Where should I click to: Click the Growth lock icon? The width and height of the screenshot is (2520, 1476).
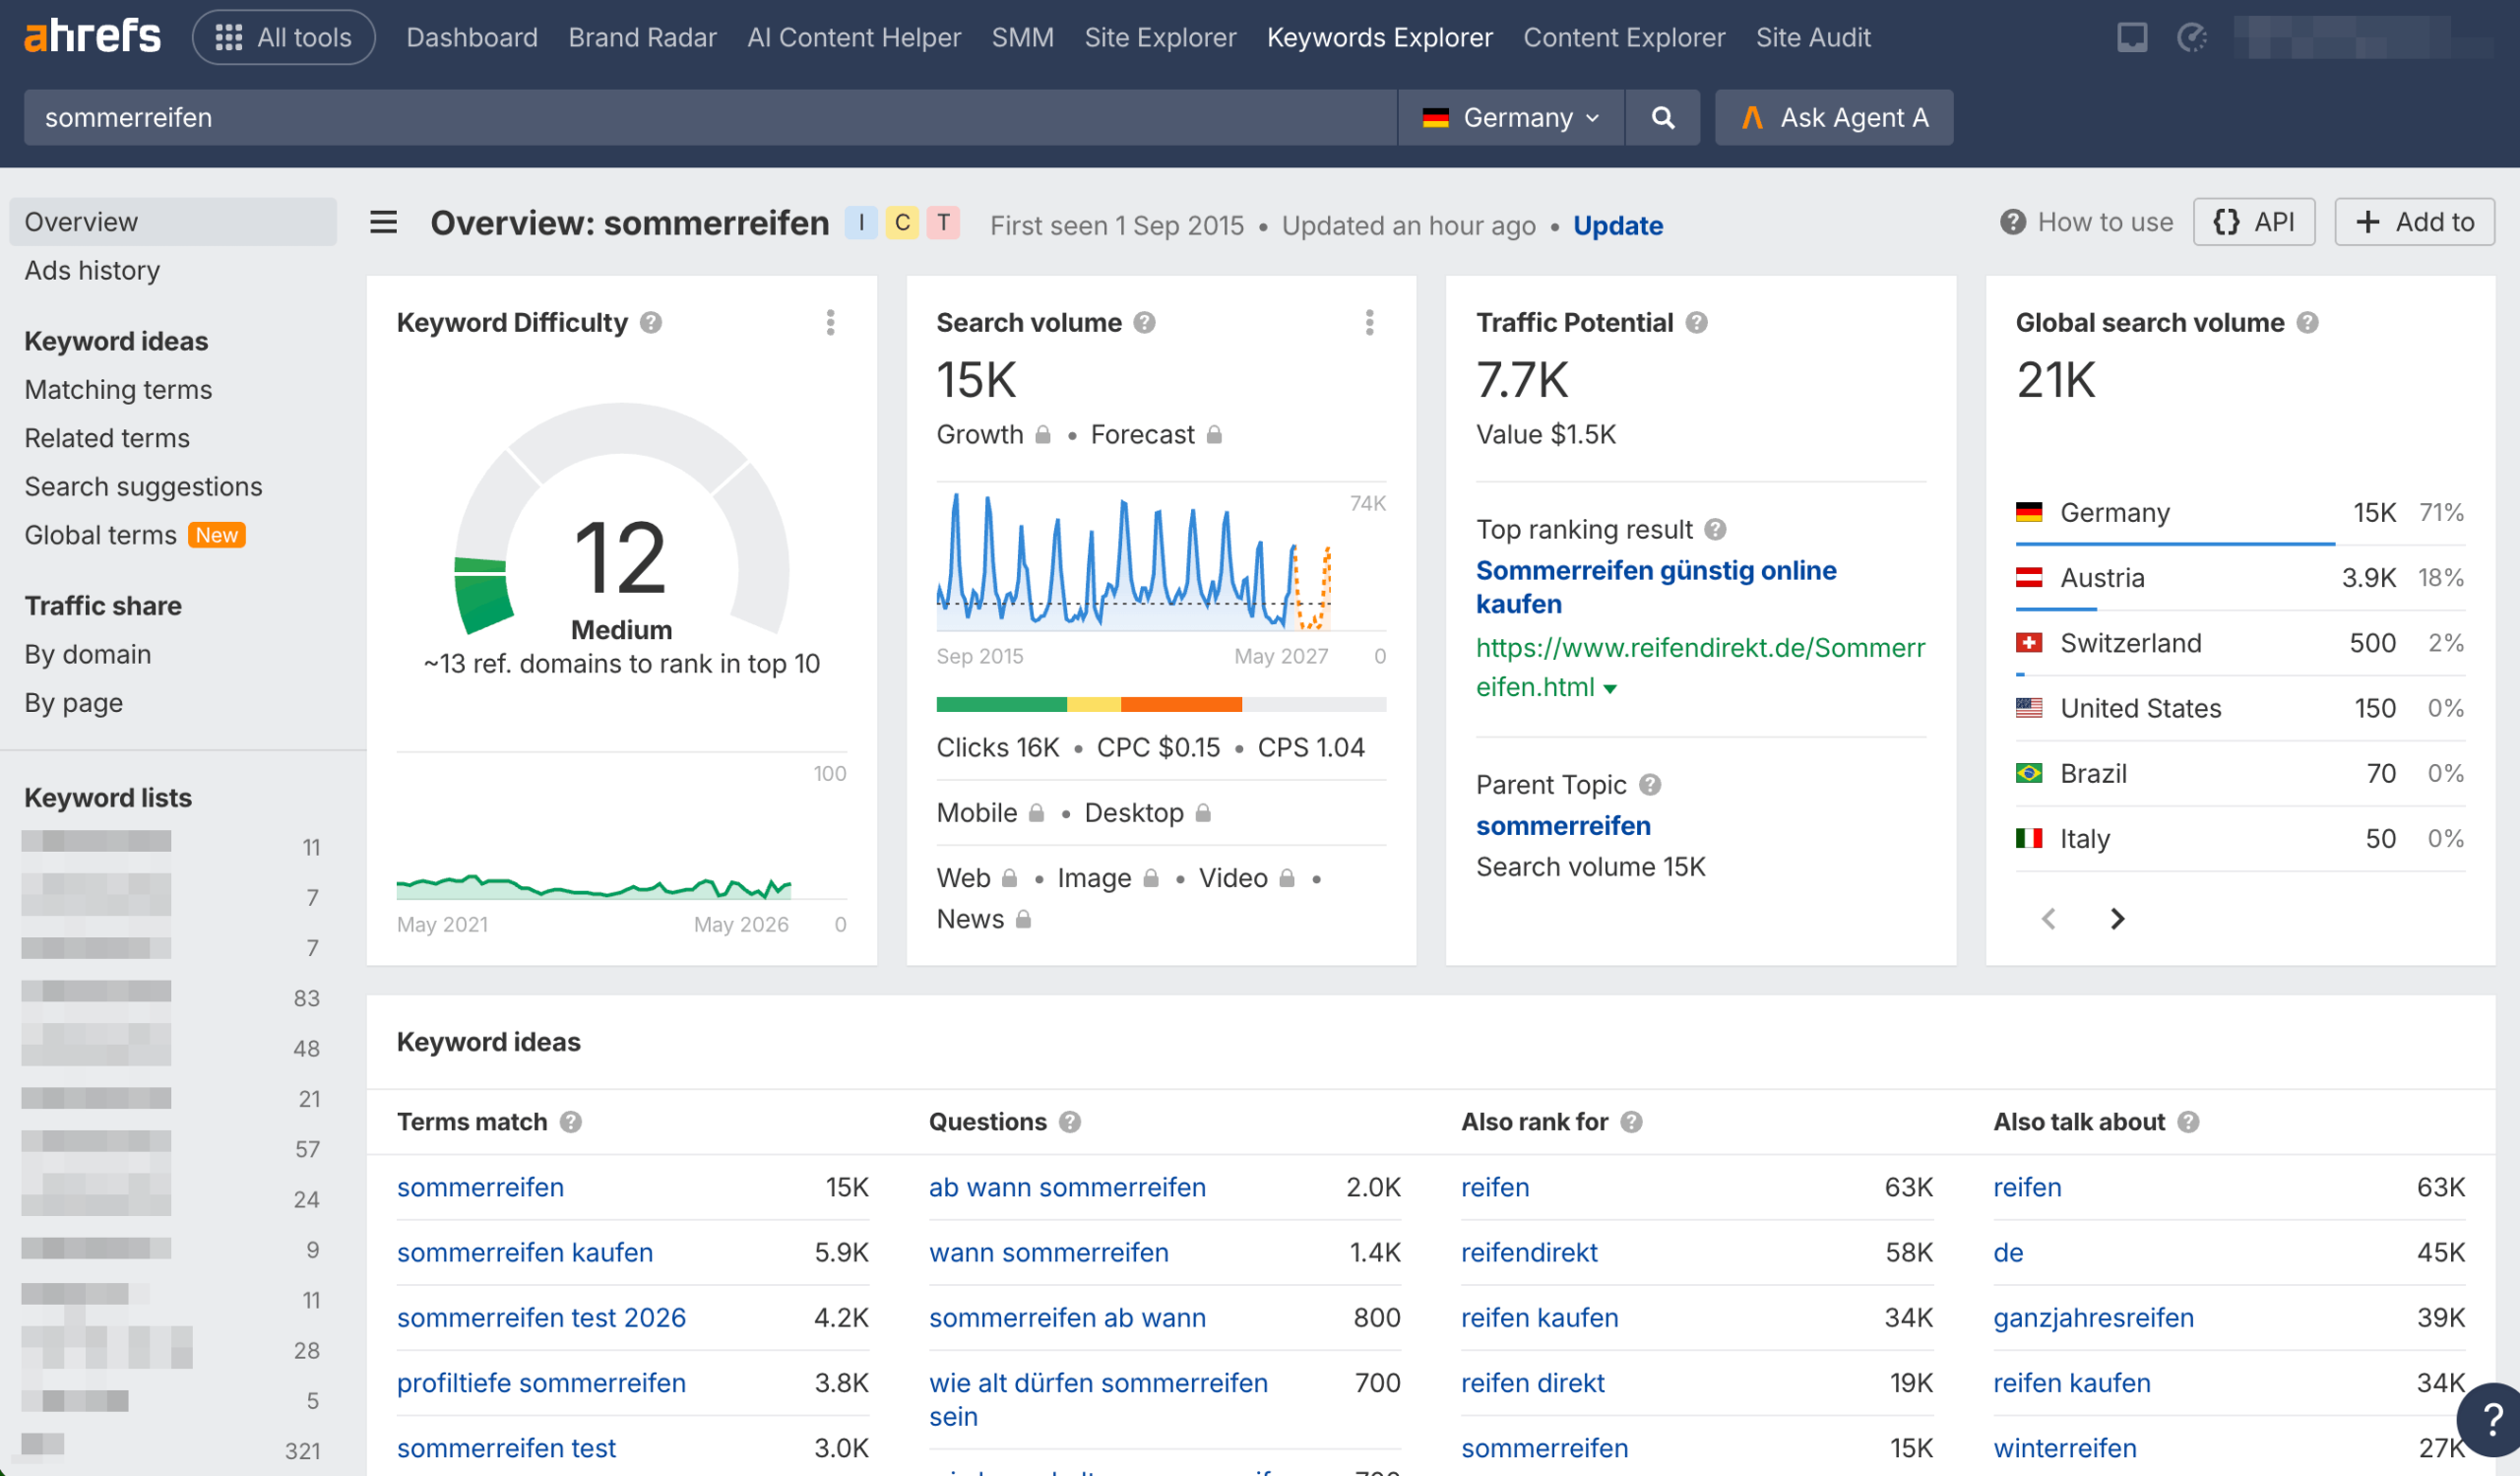click(x=1042, y=435)
